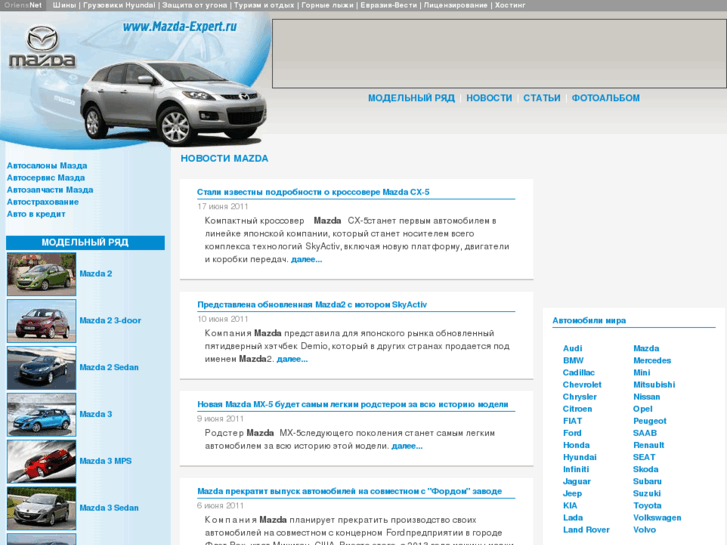Open Volvo brand link
This screenshot has width=727, height=545.
coord(644,530)
